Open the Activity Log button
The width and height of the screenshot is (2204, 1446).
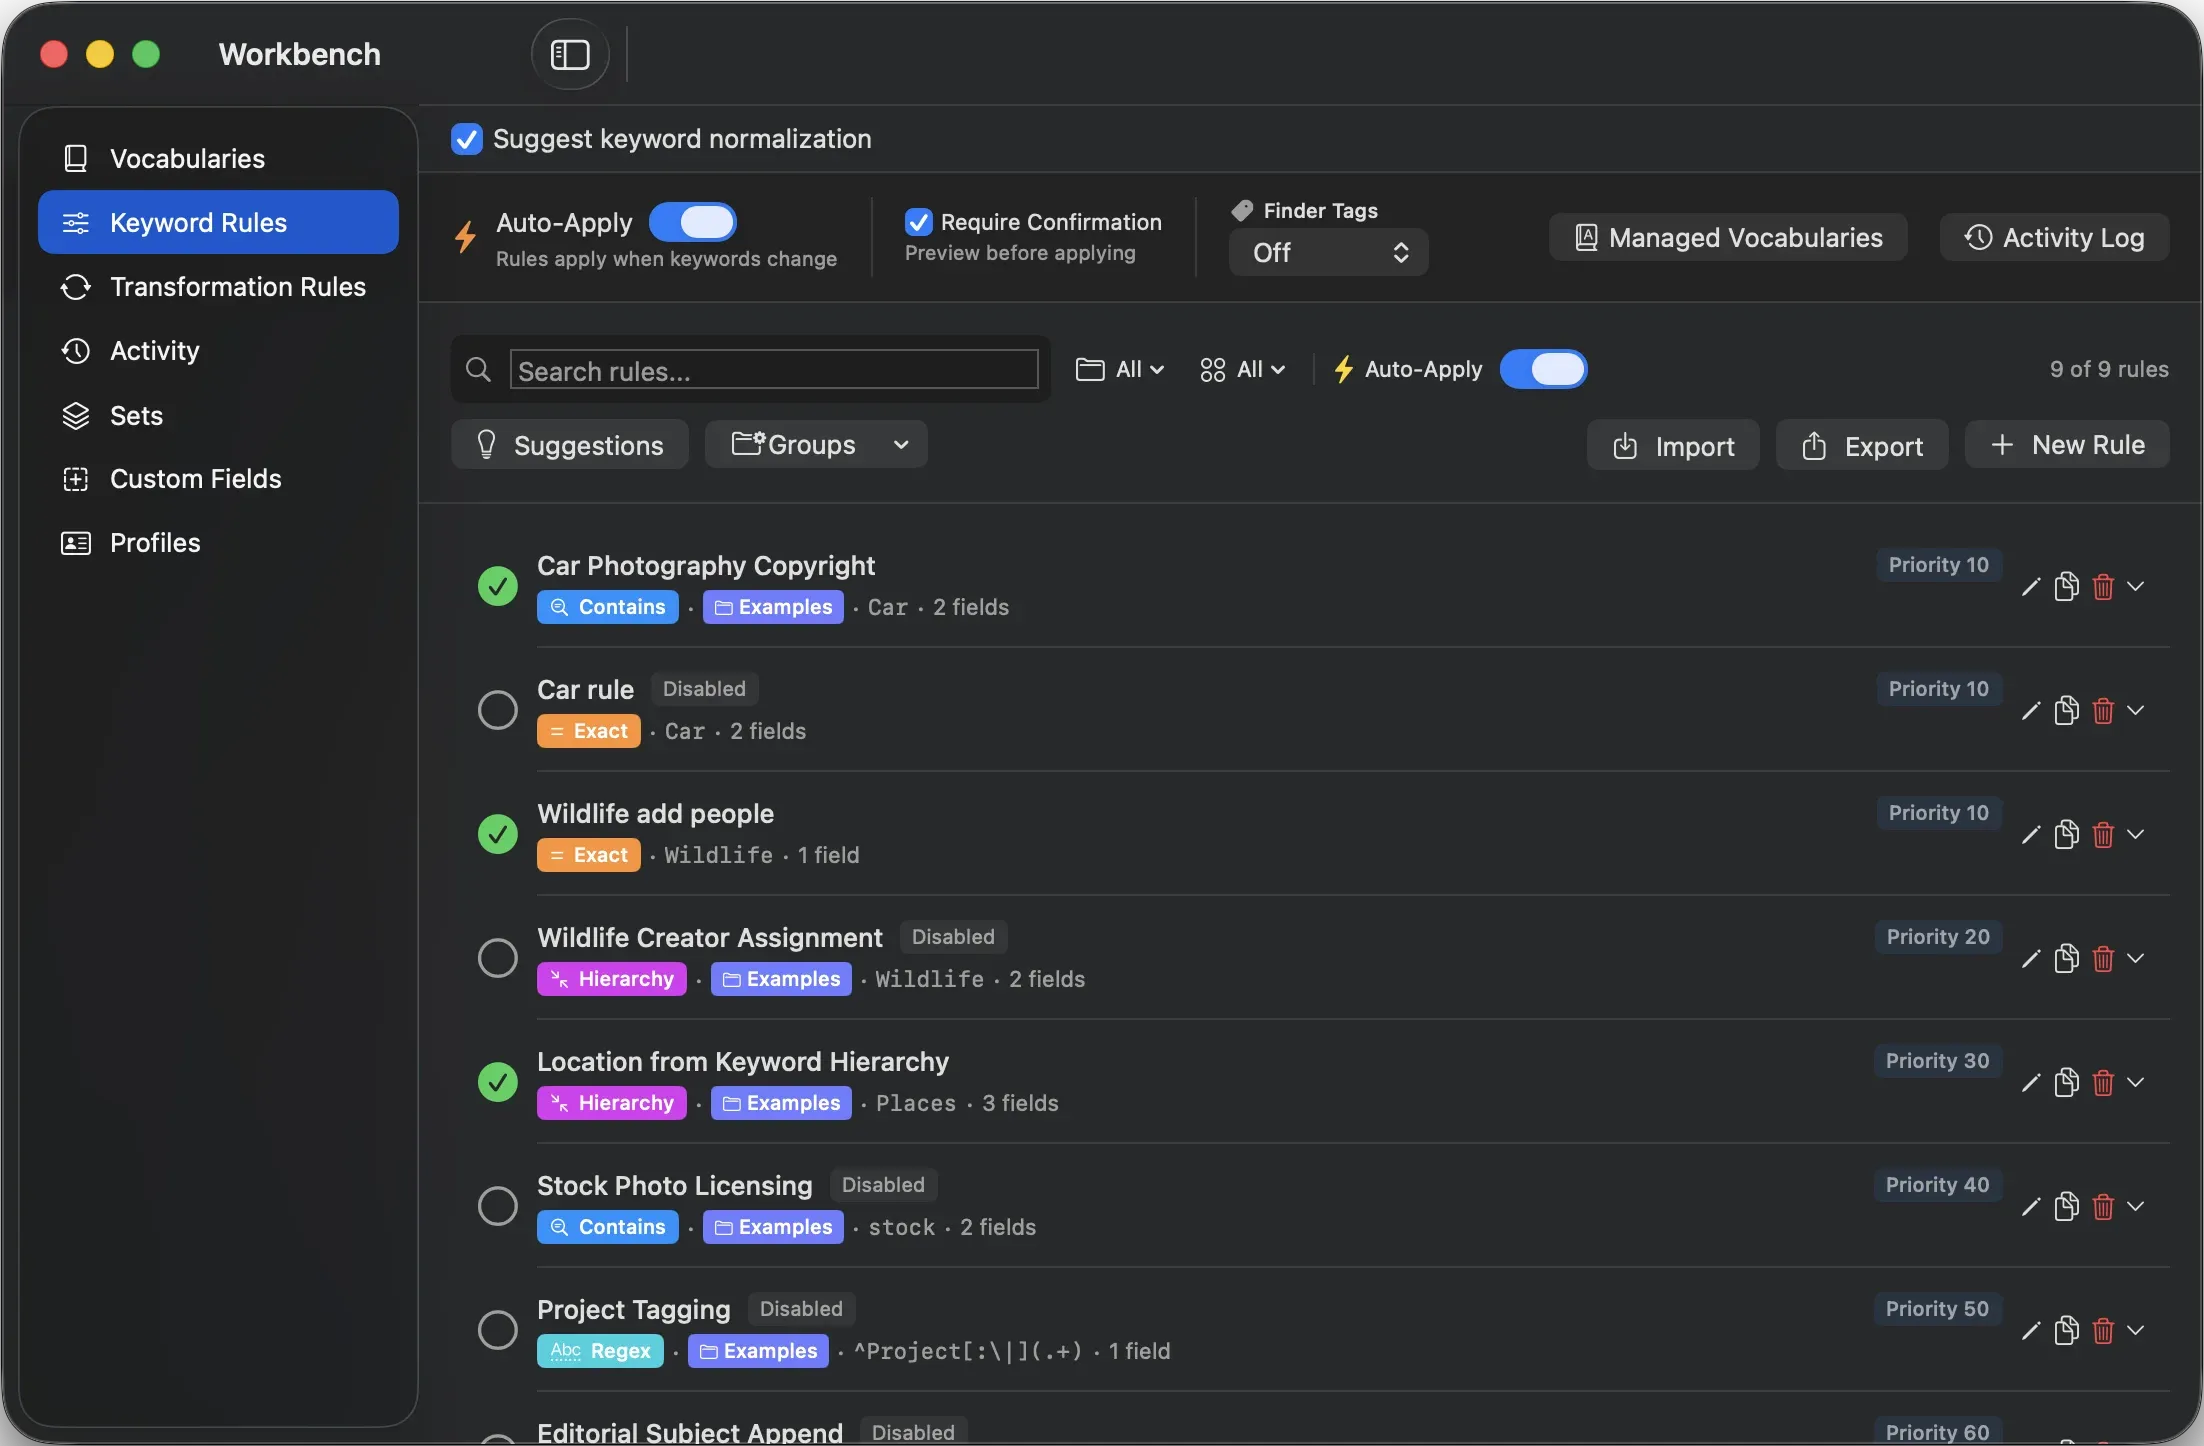(x=2054, y=237)
